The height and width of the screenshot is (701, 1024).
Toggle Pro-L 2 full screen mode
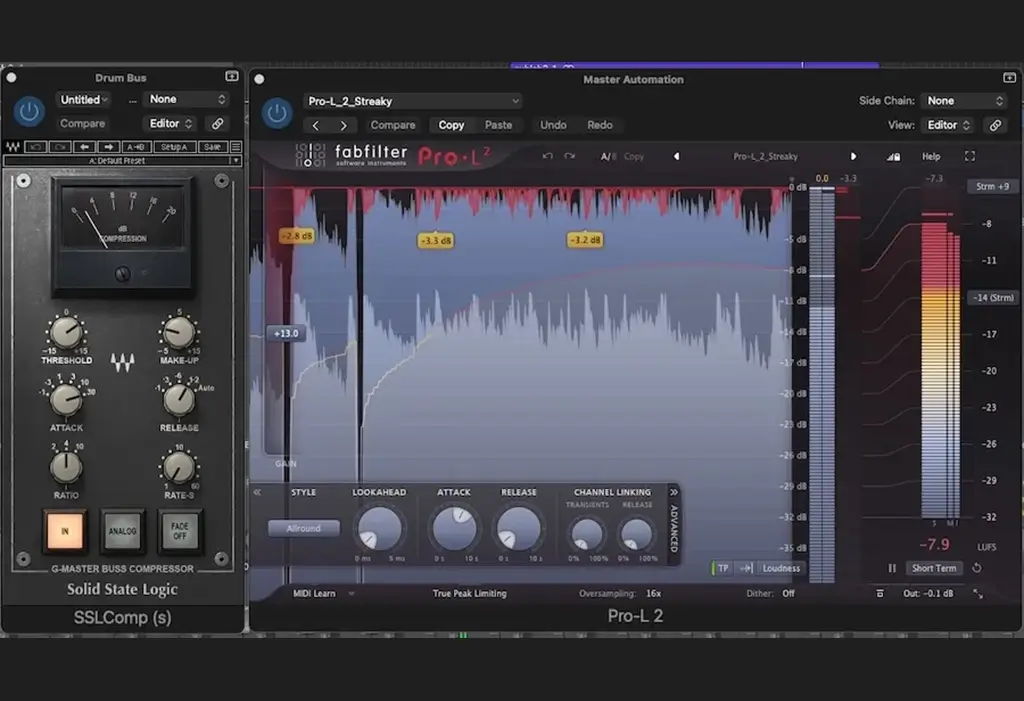coord(969,157)
